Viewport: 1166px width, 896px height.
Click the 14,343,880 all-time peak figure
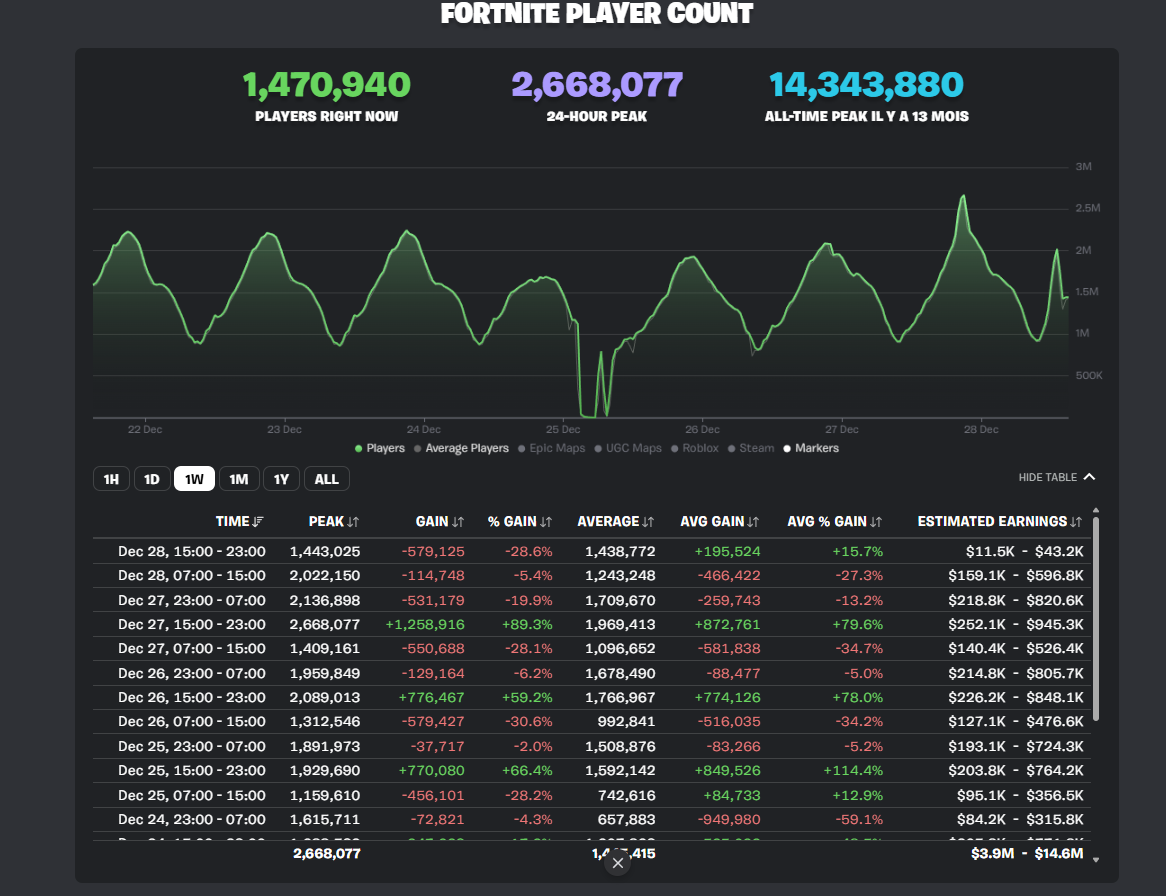point(866,85)
